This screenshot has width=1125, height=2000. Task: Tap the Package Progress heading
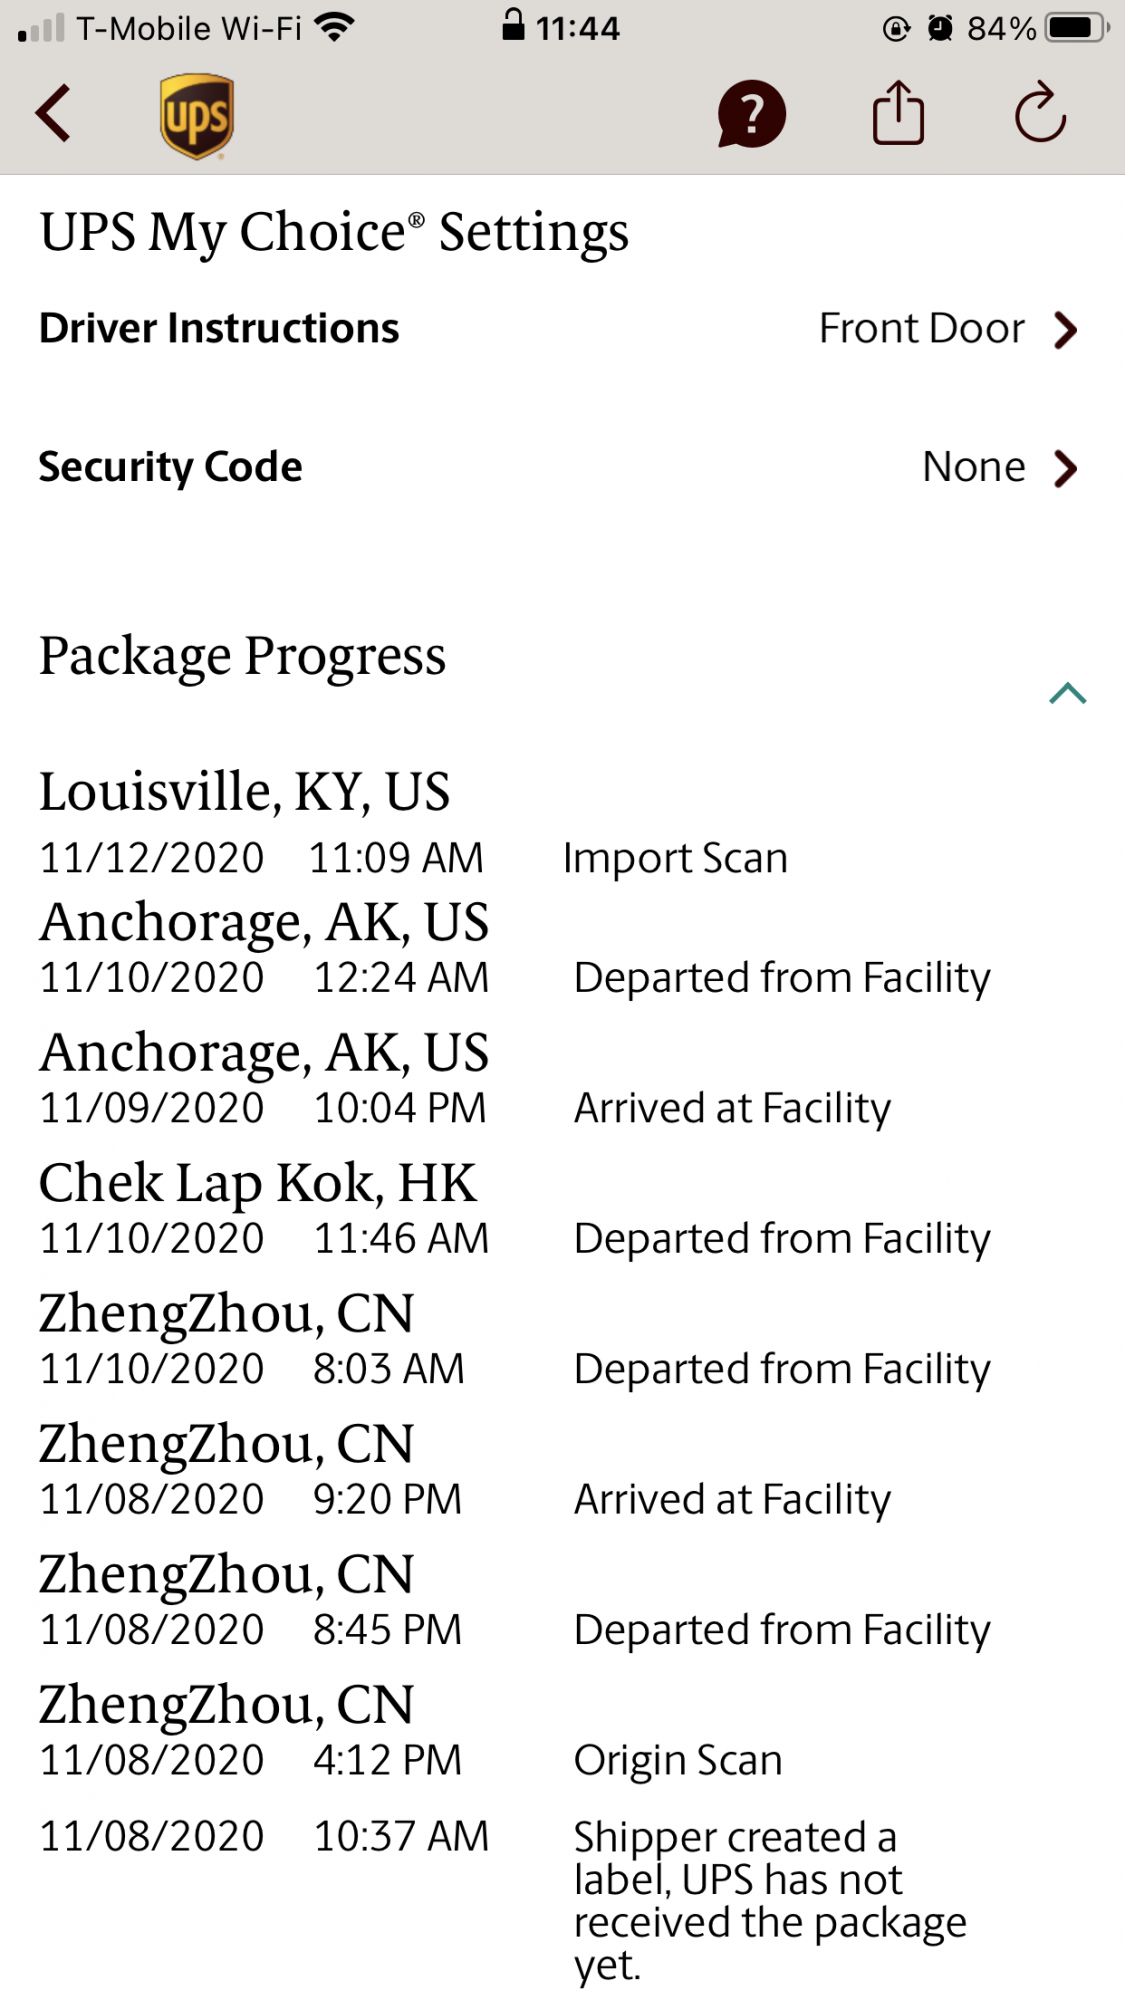click(x=243, y=657)
